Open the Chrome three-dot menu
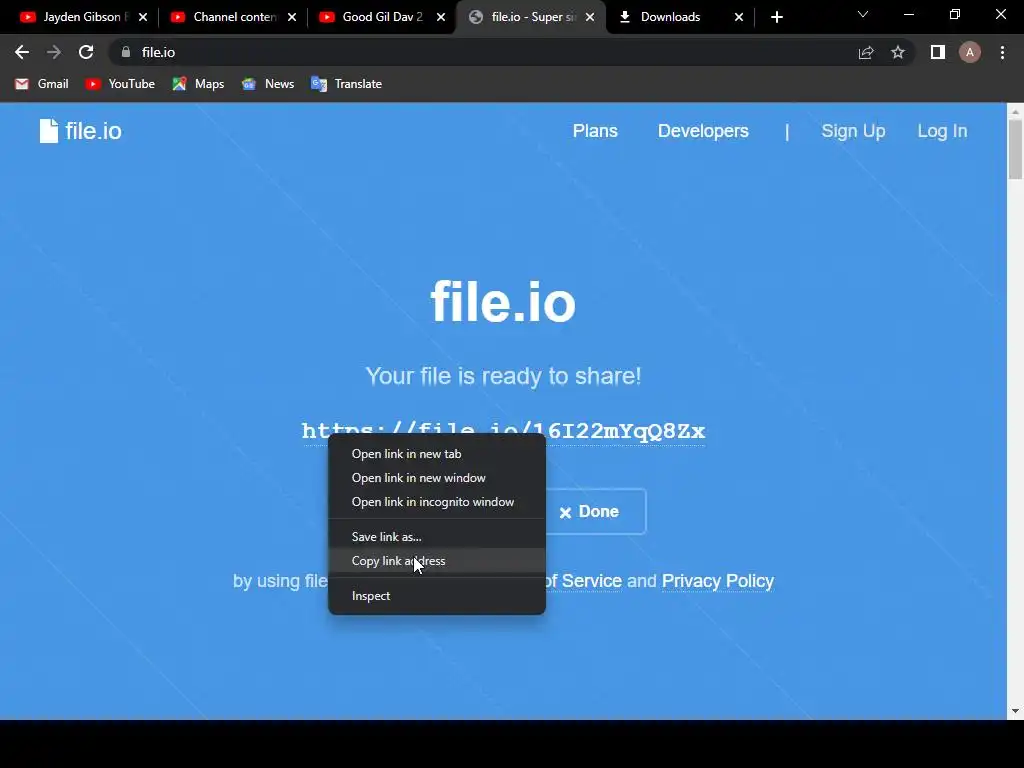Screen dimensions: 1024x768 pos(1002,52)
